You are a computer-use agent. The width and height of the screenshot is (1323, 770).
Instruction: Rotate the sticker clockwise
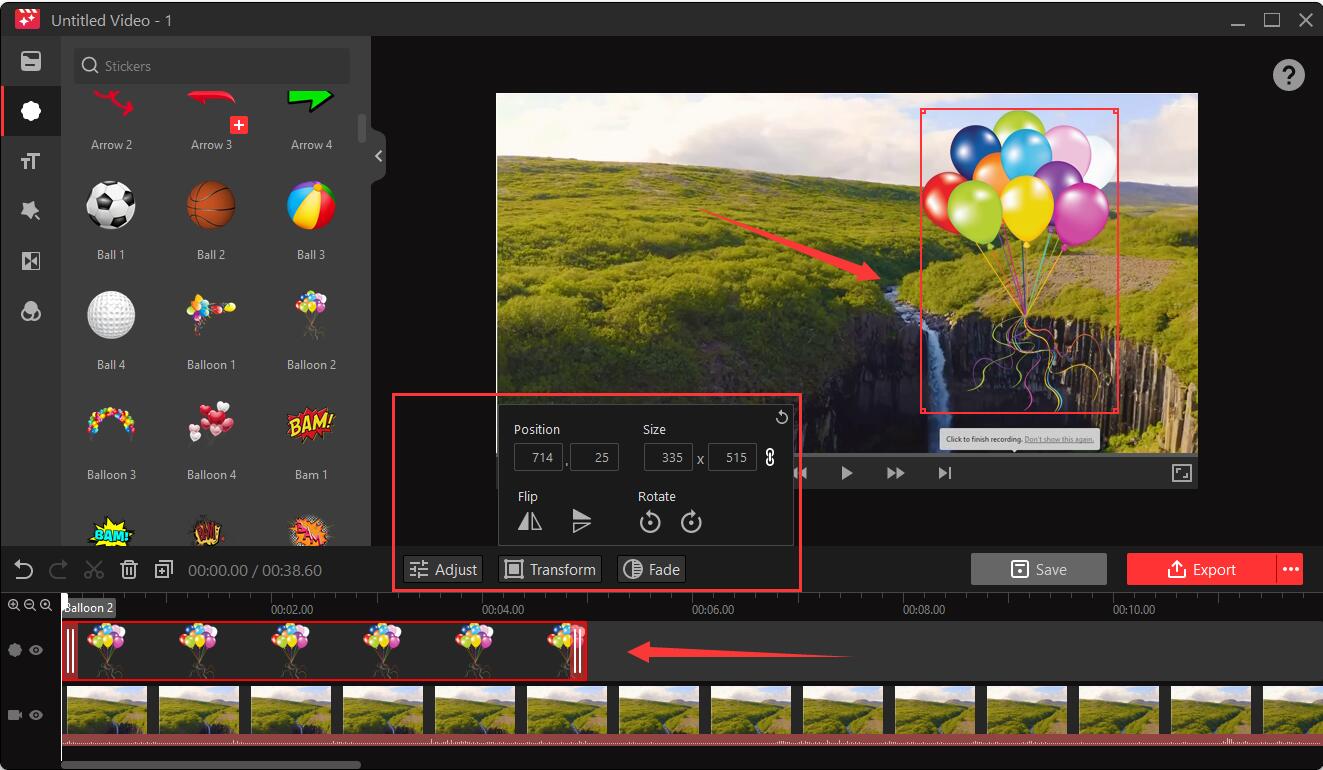tap(691, 521)
